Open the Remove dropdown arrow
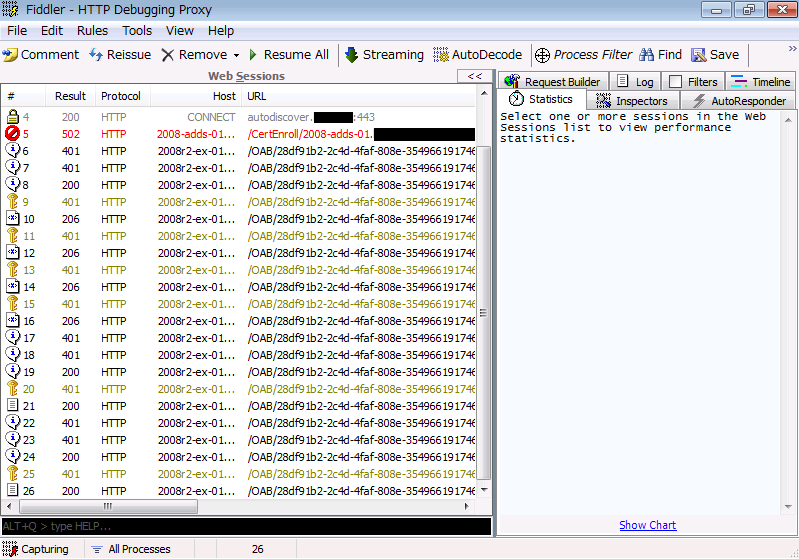 236,55
